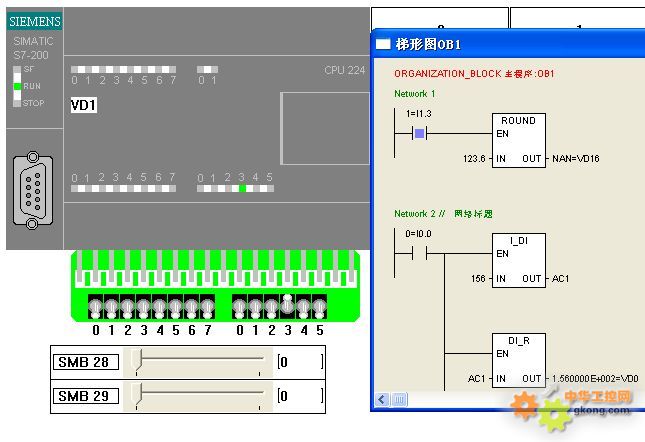Screen dimensions: 645x442
Task: Toggle input switch 5 in the first switch group
Action: point(176,308)
